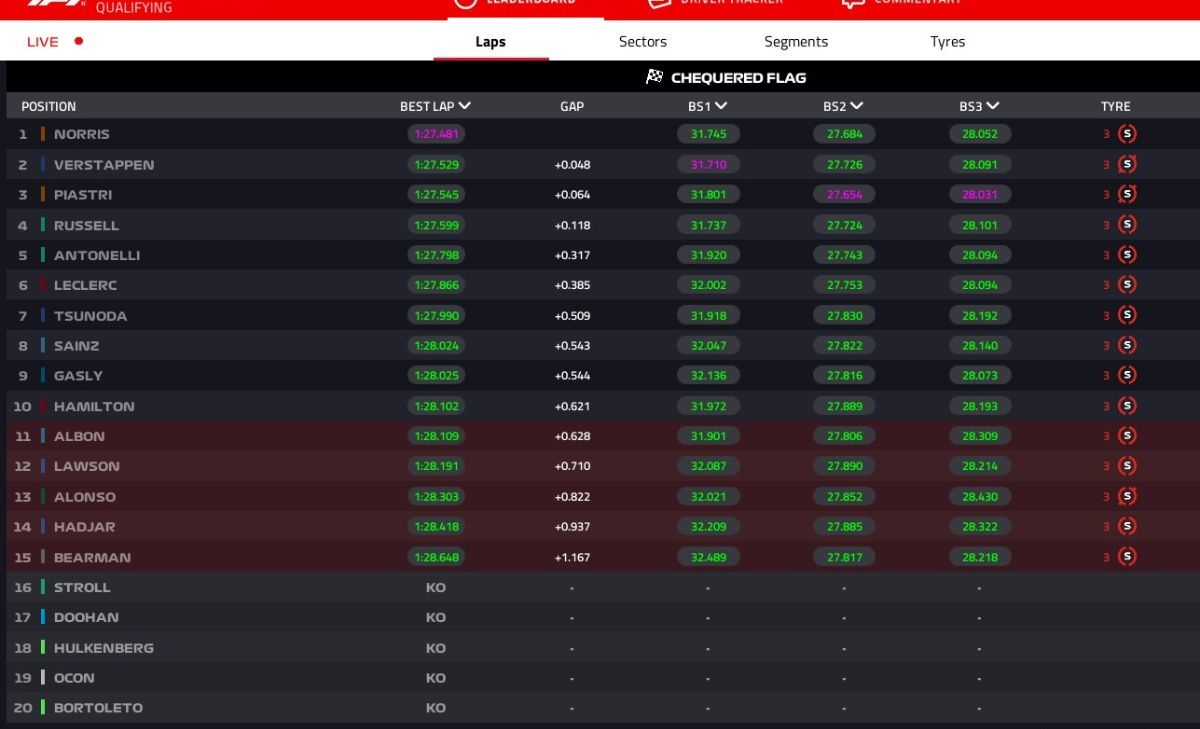Click the soft tyre icon in Hamilton's row
Viewport: 1200px width, 729px height.
coord(1127,406)
